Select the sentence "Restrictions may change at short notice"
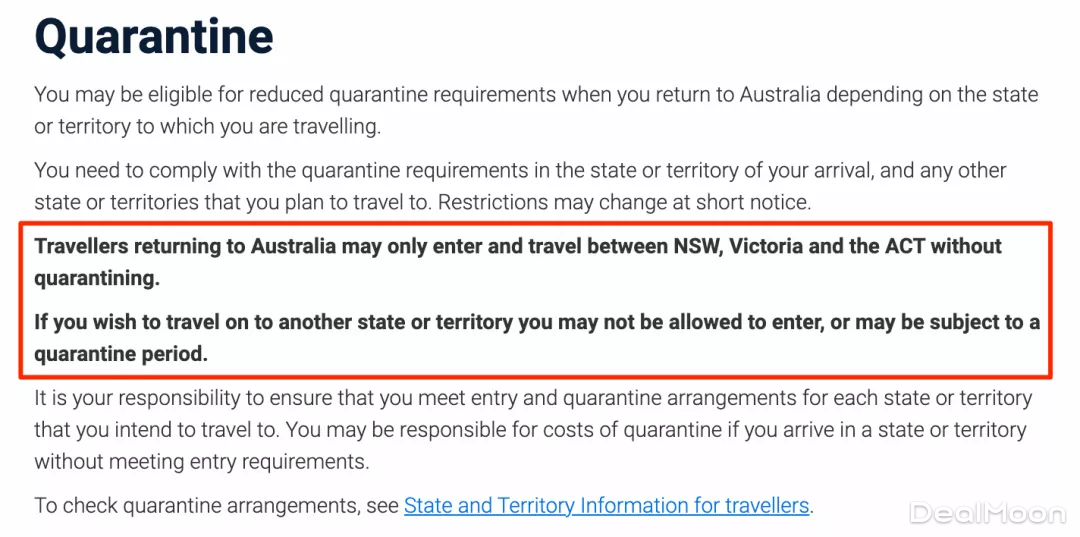This screenshot has width=1080, height=537. [x=625, y=202]
